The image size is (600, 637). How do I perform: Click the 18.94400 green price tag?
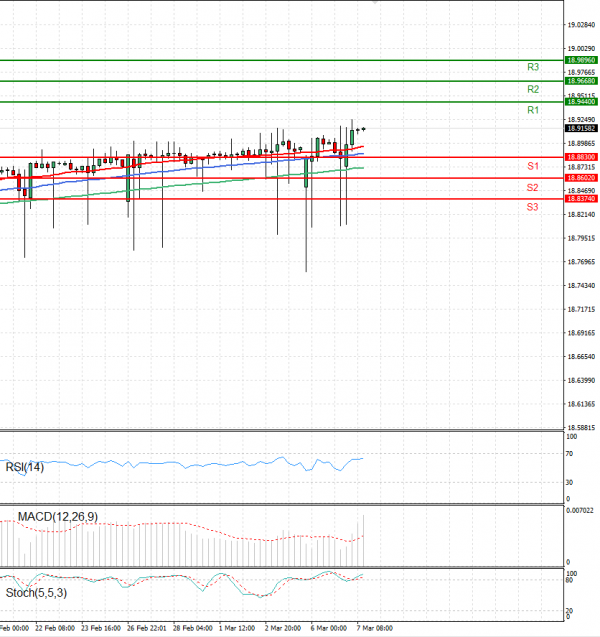click(581, 102)
